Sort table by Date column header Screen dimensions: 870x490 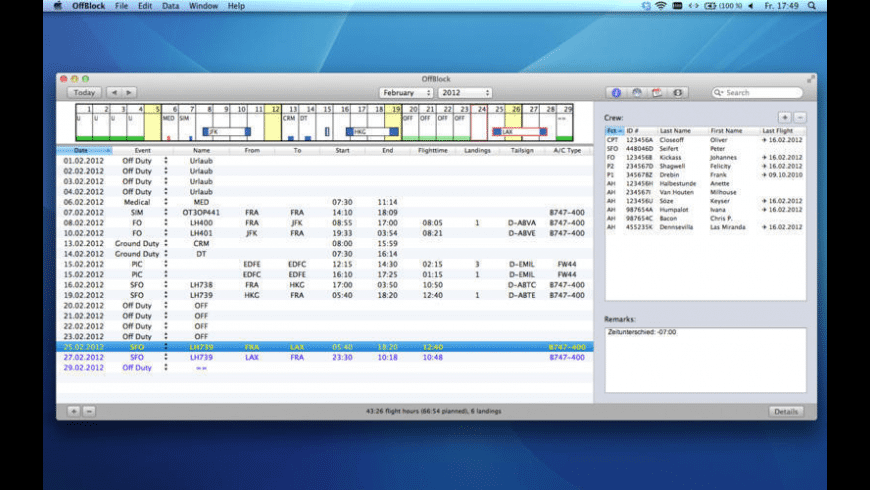click(x=82, y=150)
